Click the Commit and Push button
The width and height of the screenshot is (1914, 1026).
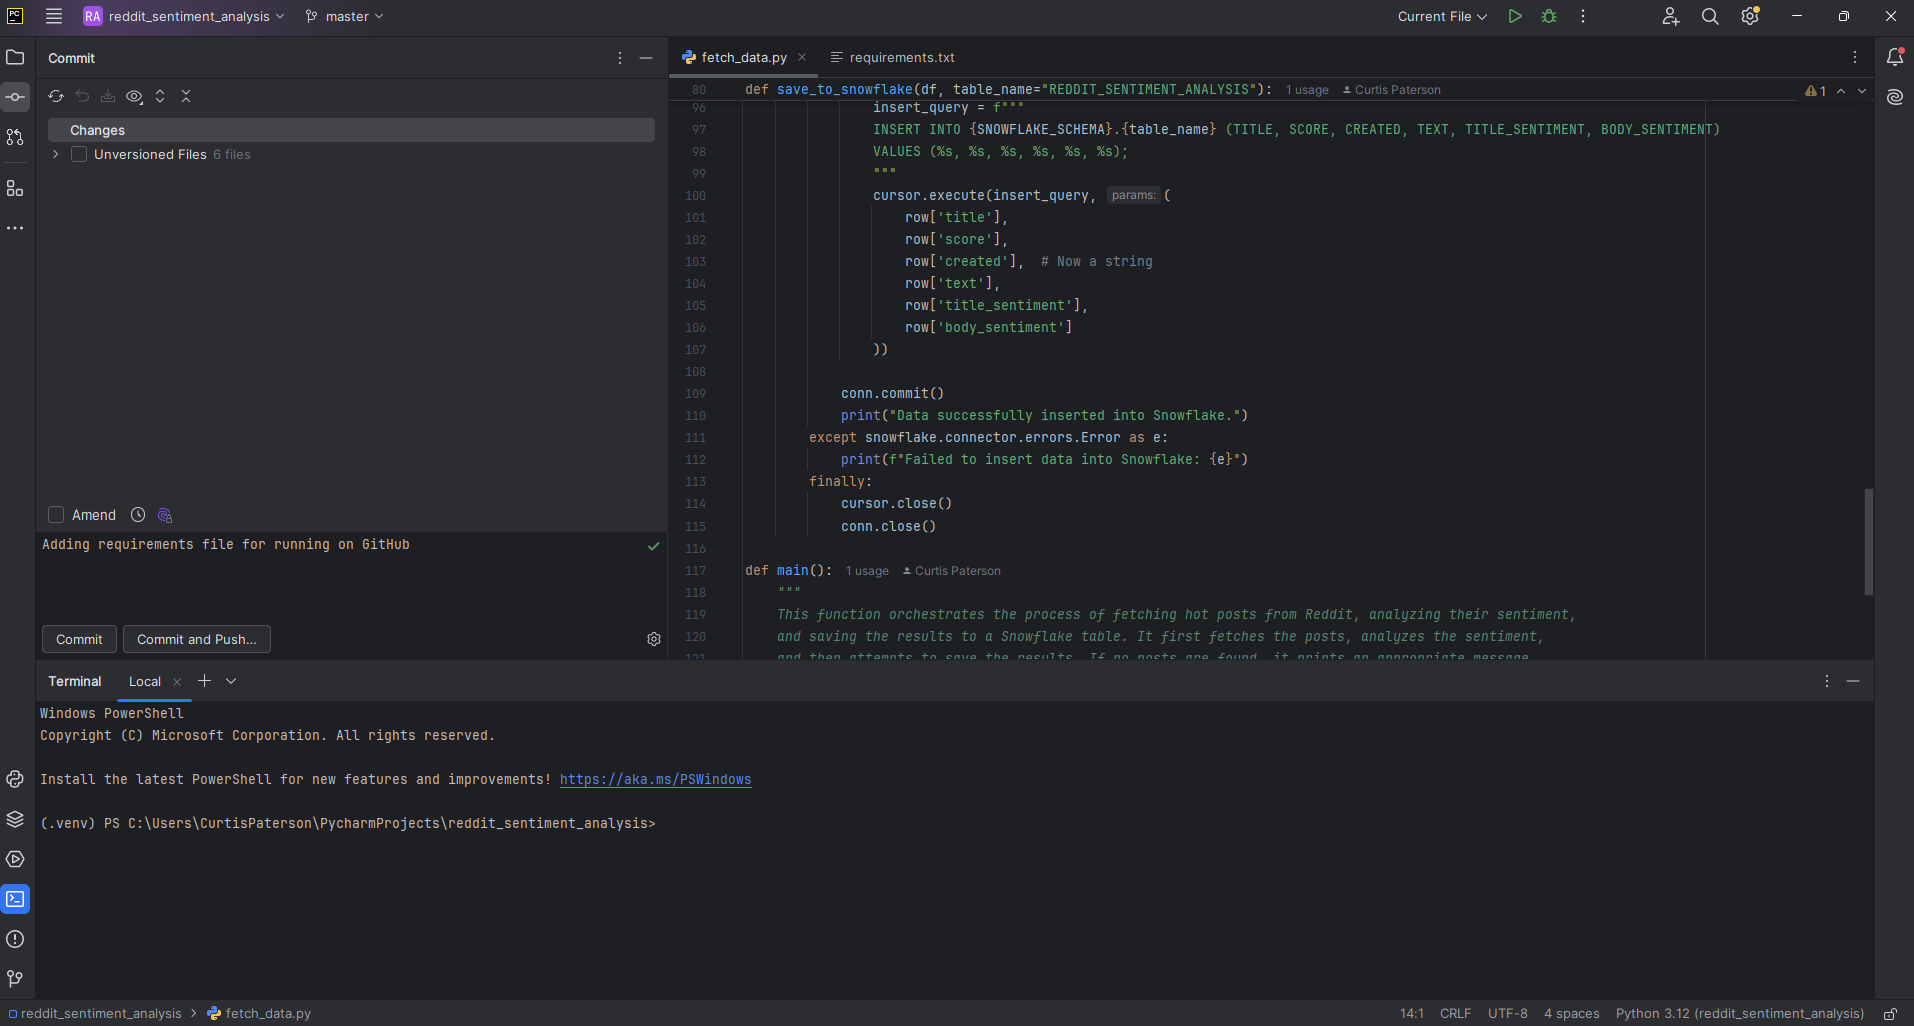pyautogui.click(x=196, y=639)
